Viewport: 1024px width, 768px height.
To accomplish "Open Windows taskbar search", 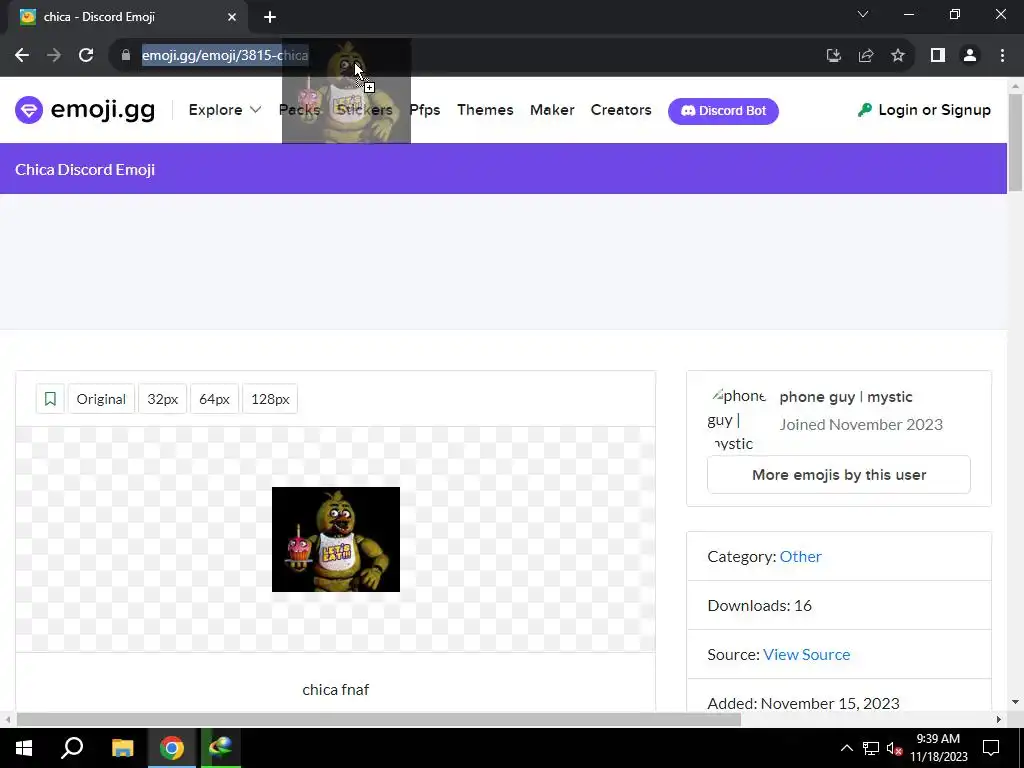I will (x=72, y=748).
